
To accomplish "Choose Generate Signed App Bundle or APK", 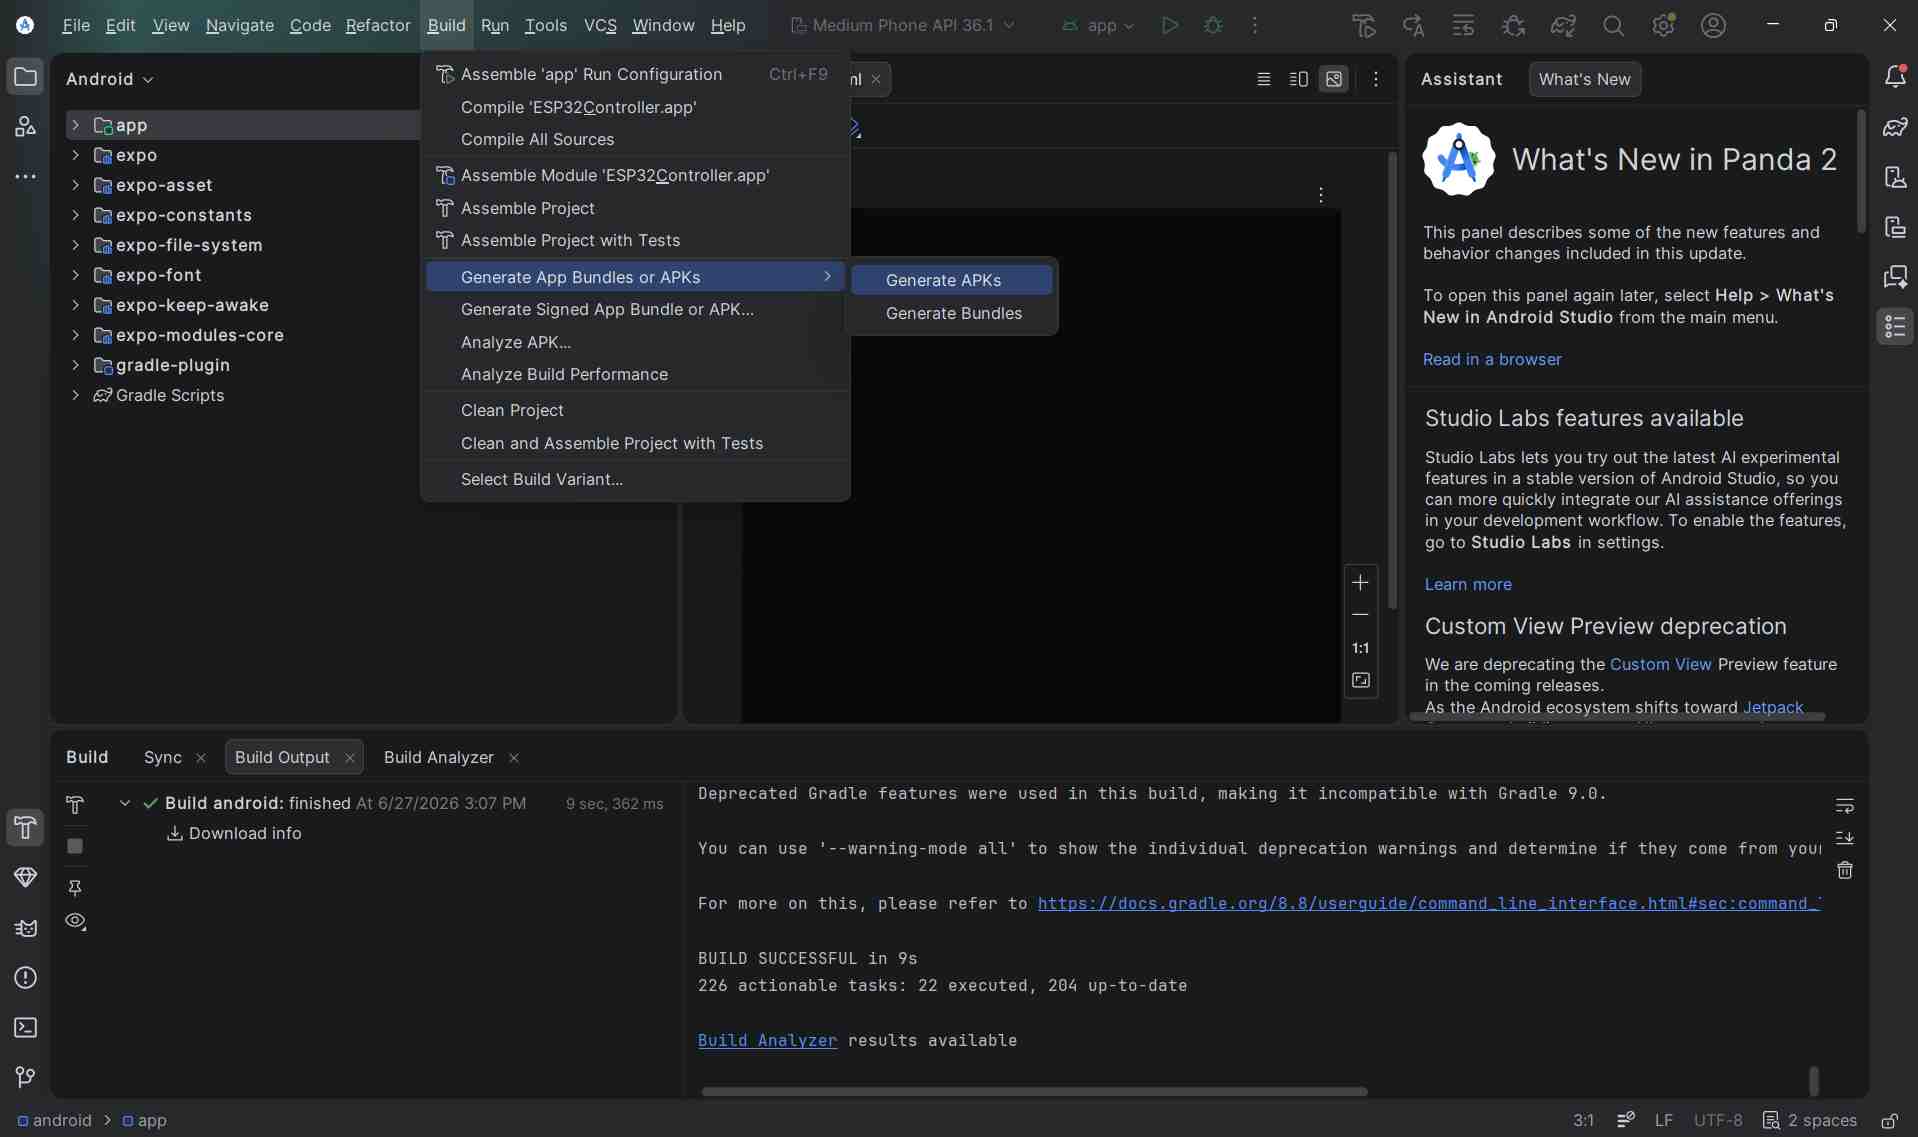I will click(636, 309).
